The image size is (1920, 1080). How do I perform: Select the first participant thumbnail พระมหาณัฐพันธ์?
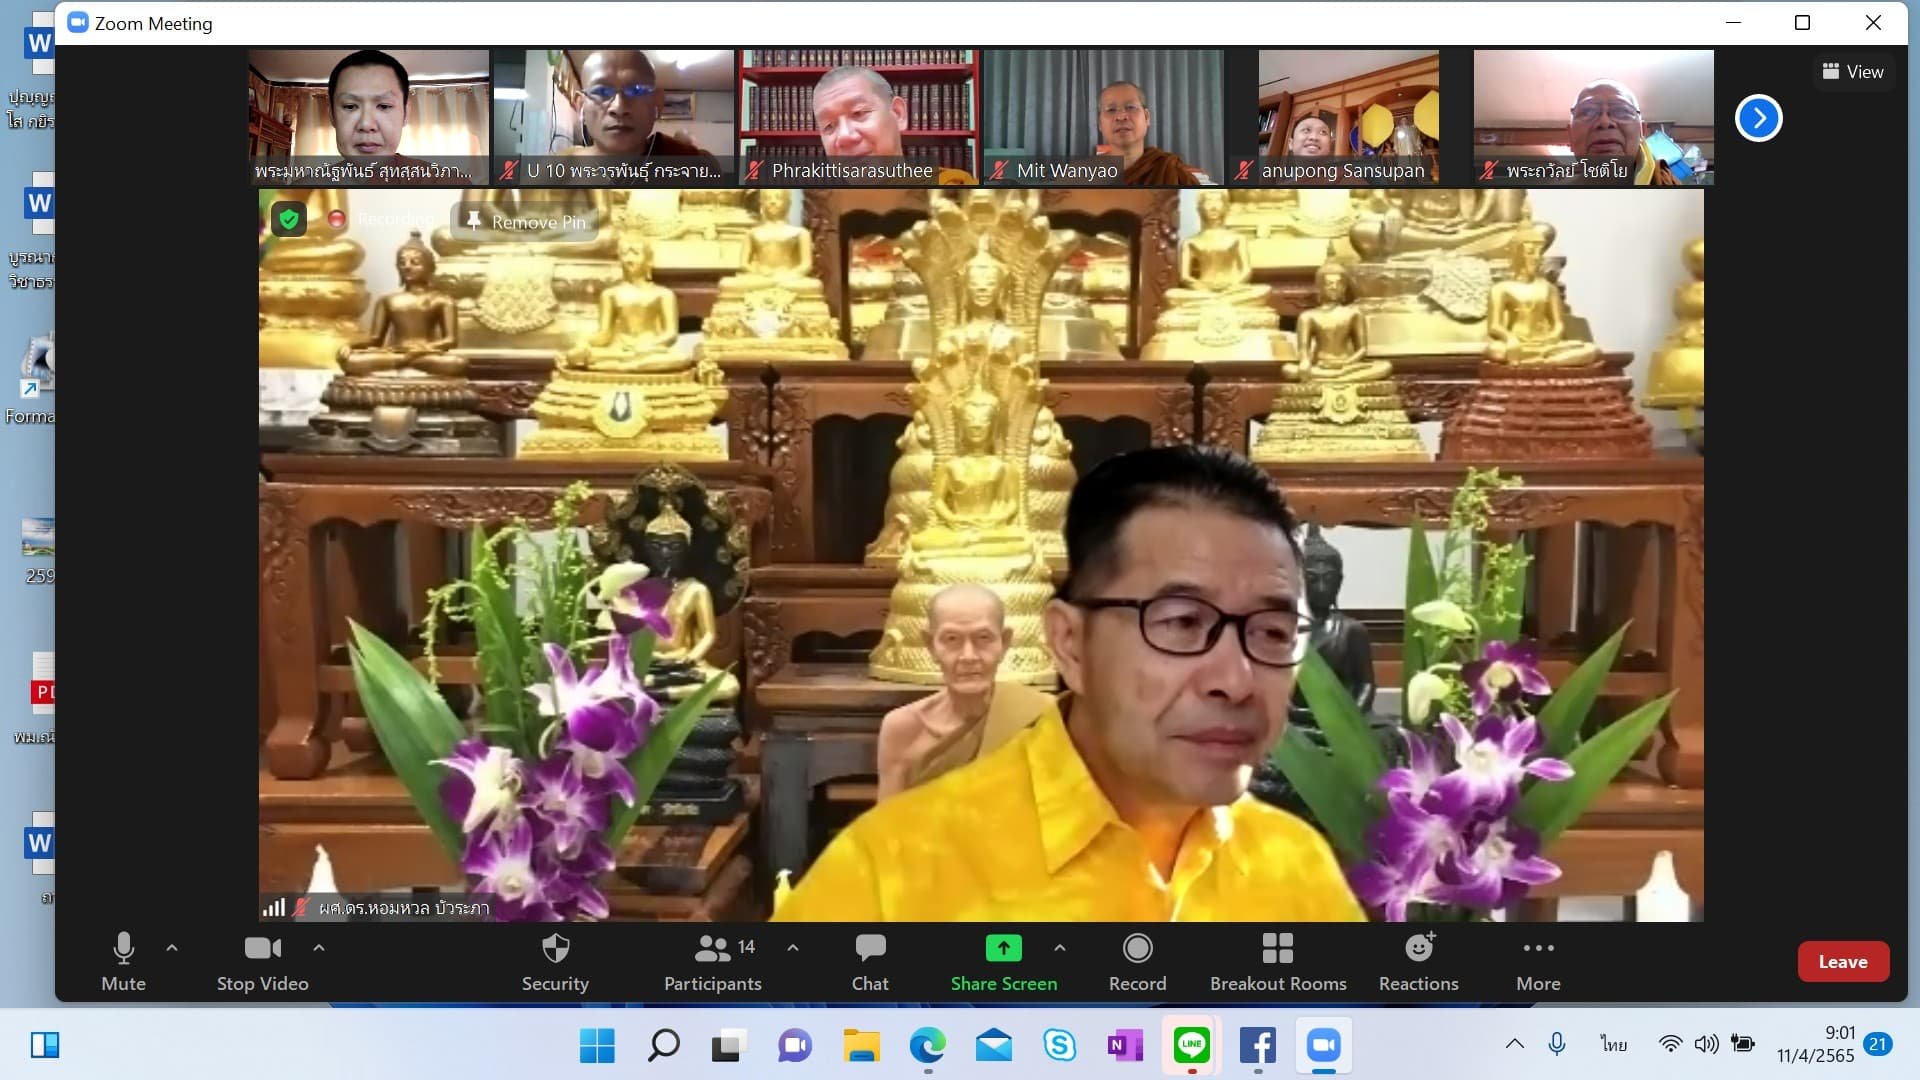[x=368, y=117]
